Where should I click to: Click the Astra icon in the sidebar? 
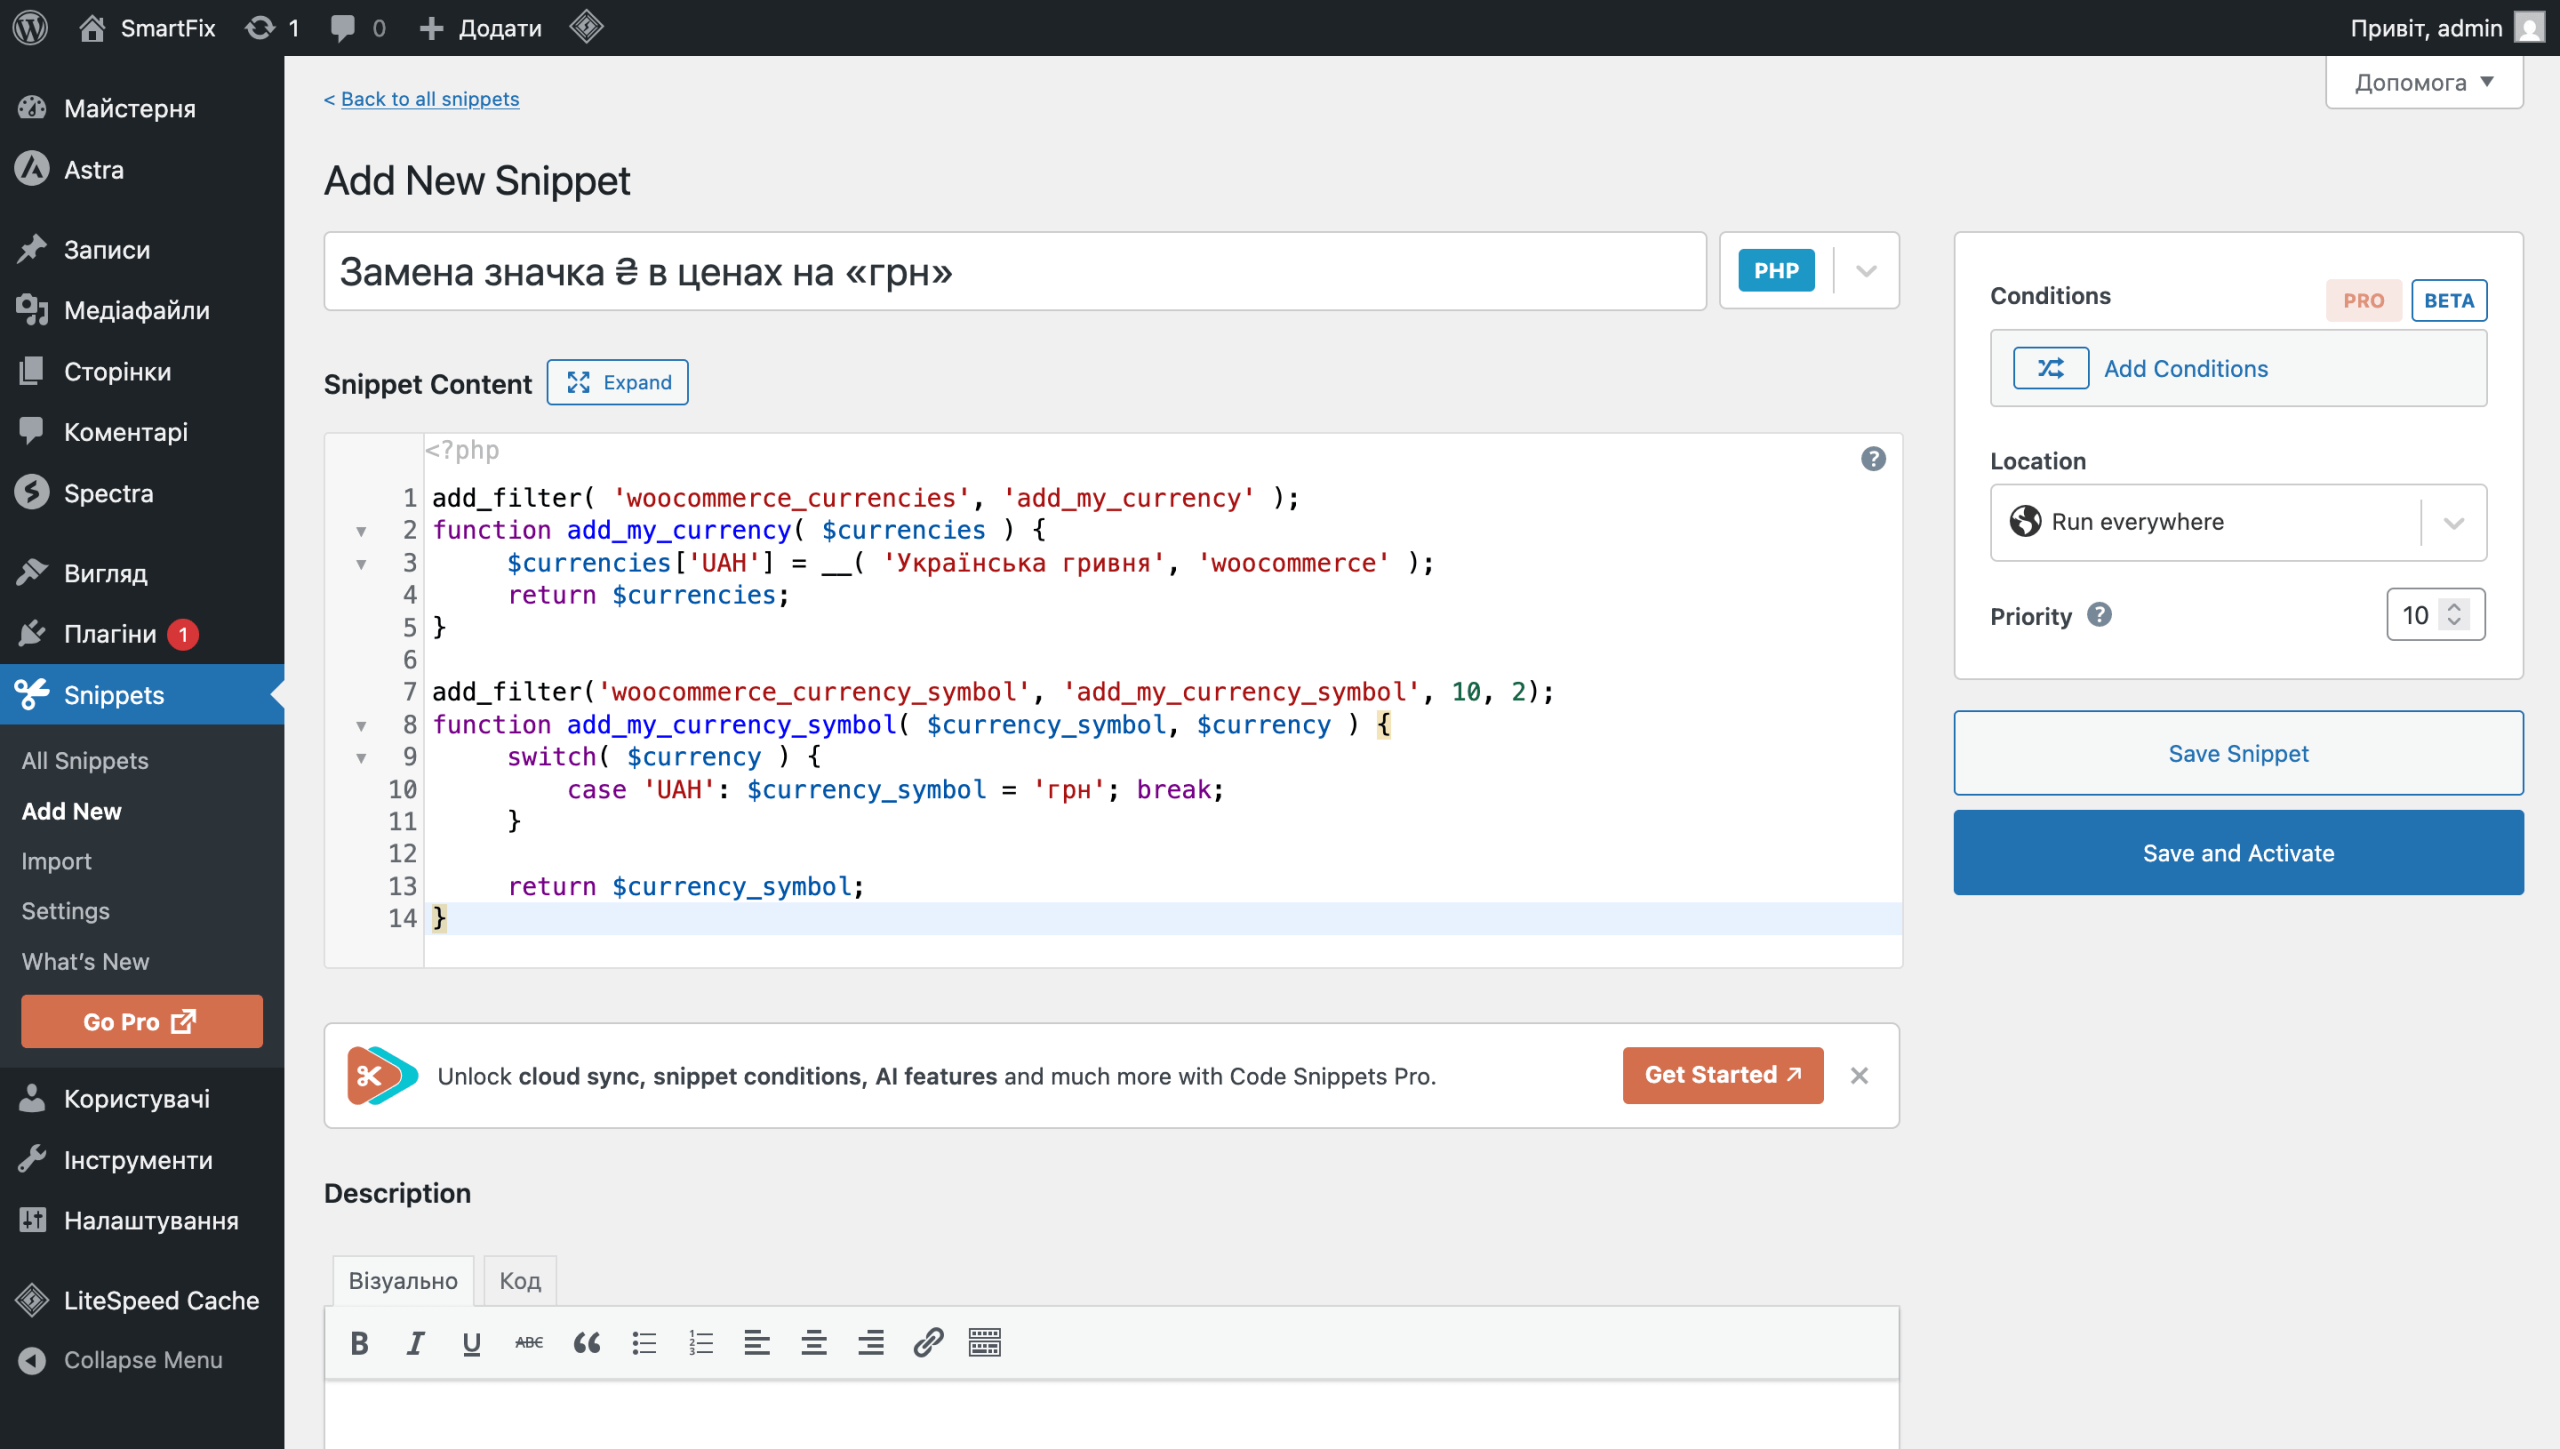[31, 169]
